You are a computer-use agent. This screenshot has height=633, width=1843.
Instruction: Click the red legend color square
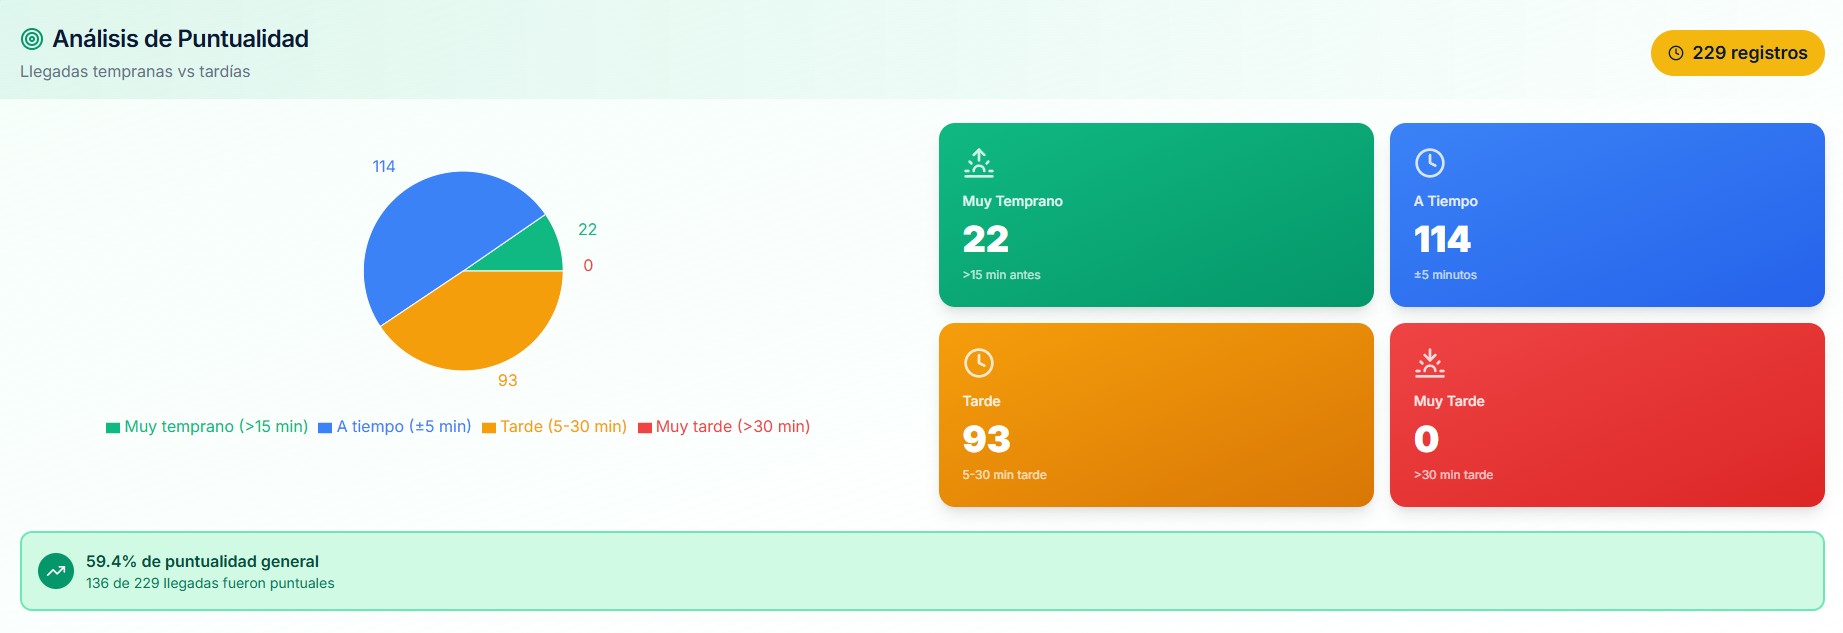click(645, 428)
